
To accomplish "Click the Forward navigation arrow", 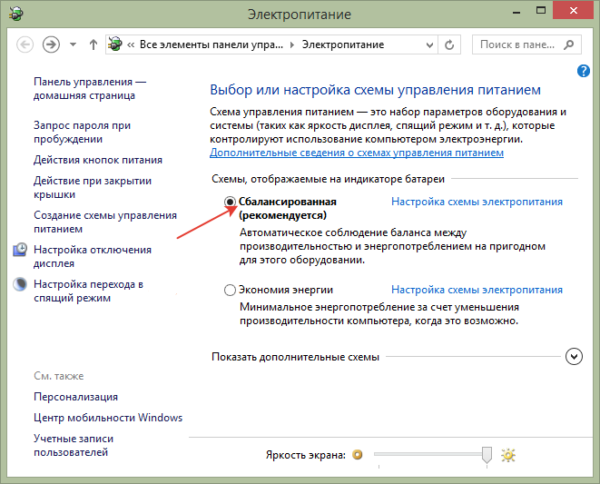I will pyautogui.click(x=51, y=45).
